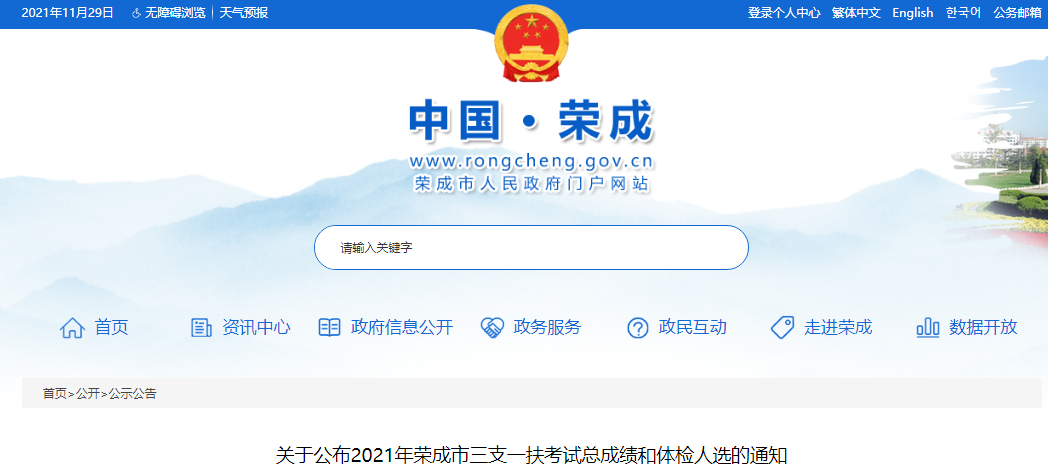
Task: Open the 数据开放 navigation item
Action: pos(983,327)
